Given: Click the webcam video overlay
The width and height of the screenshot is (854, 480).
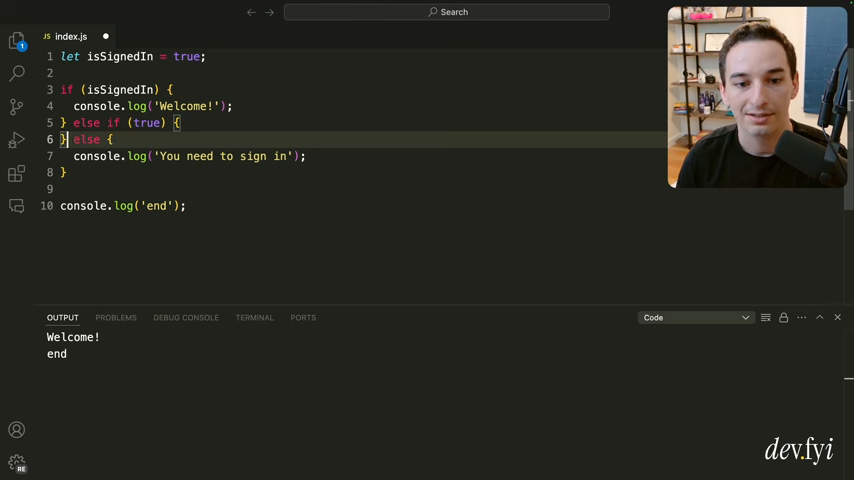Looking at the screenshot, I should tap(757, 97).
